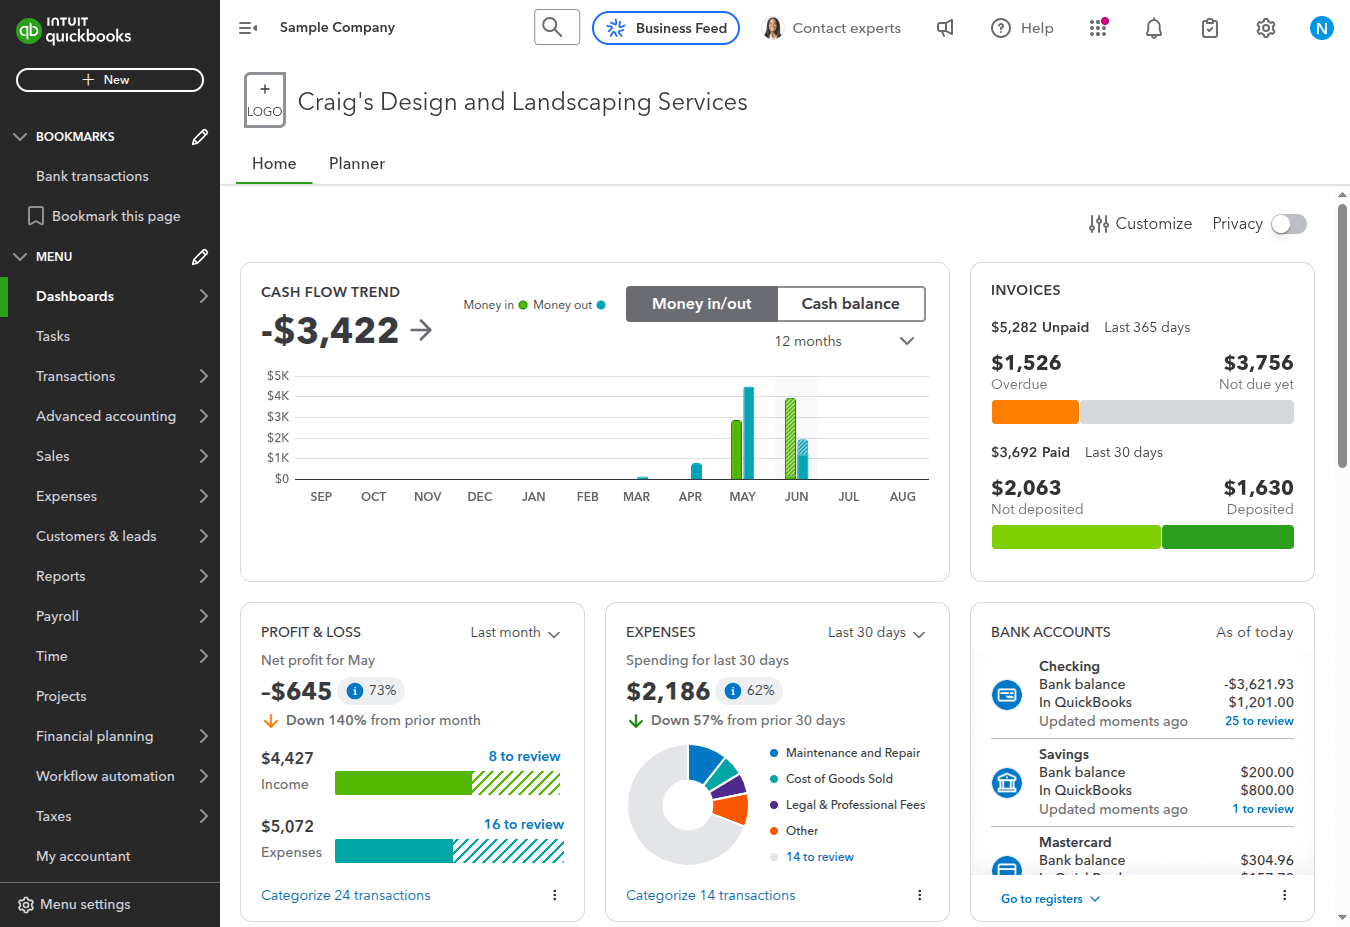The height and width of the screenshot is (927, 1350).
Task: Edit the menu with the pencil icon
Action: [x=200, y=257]
